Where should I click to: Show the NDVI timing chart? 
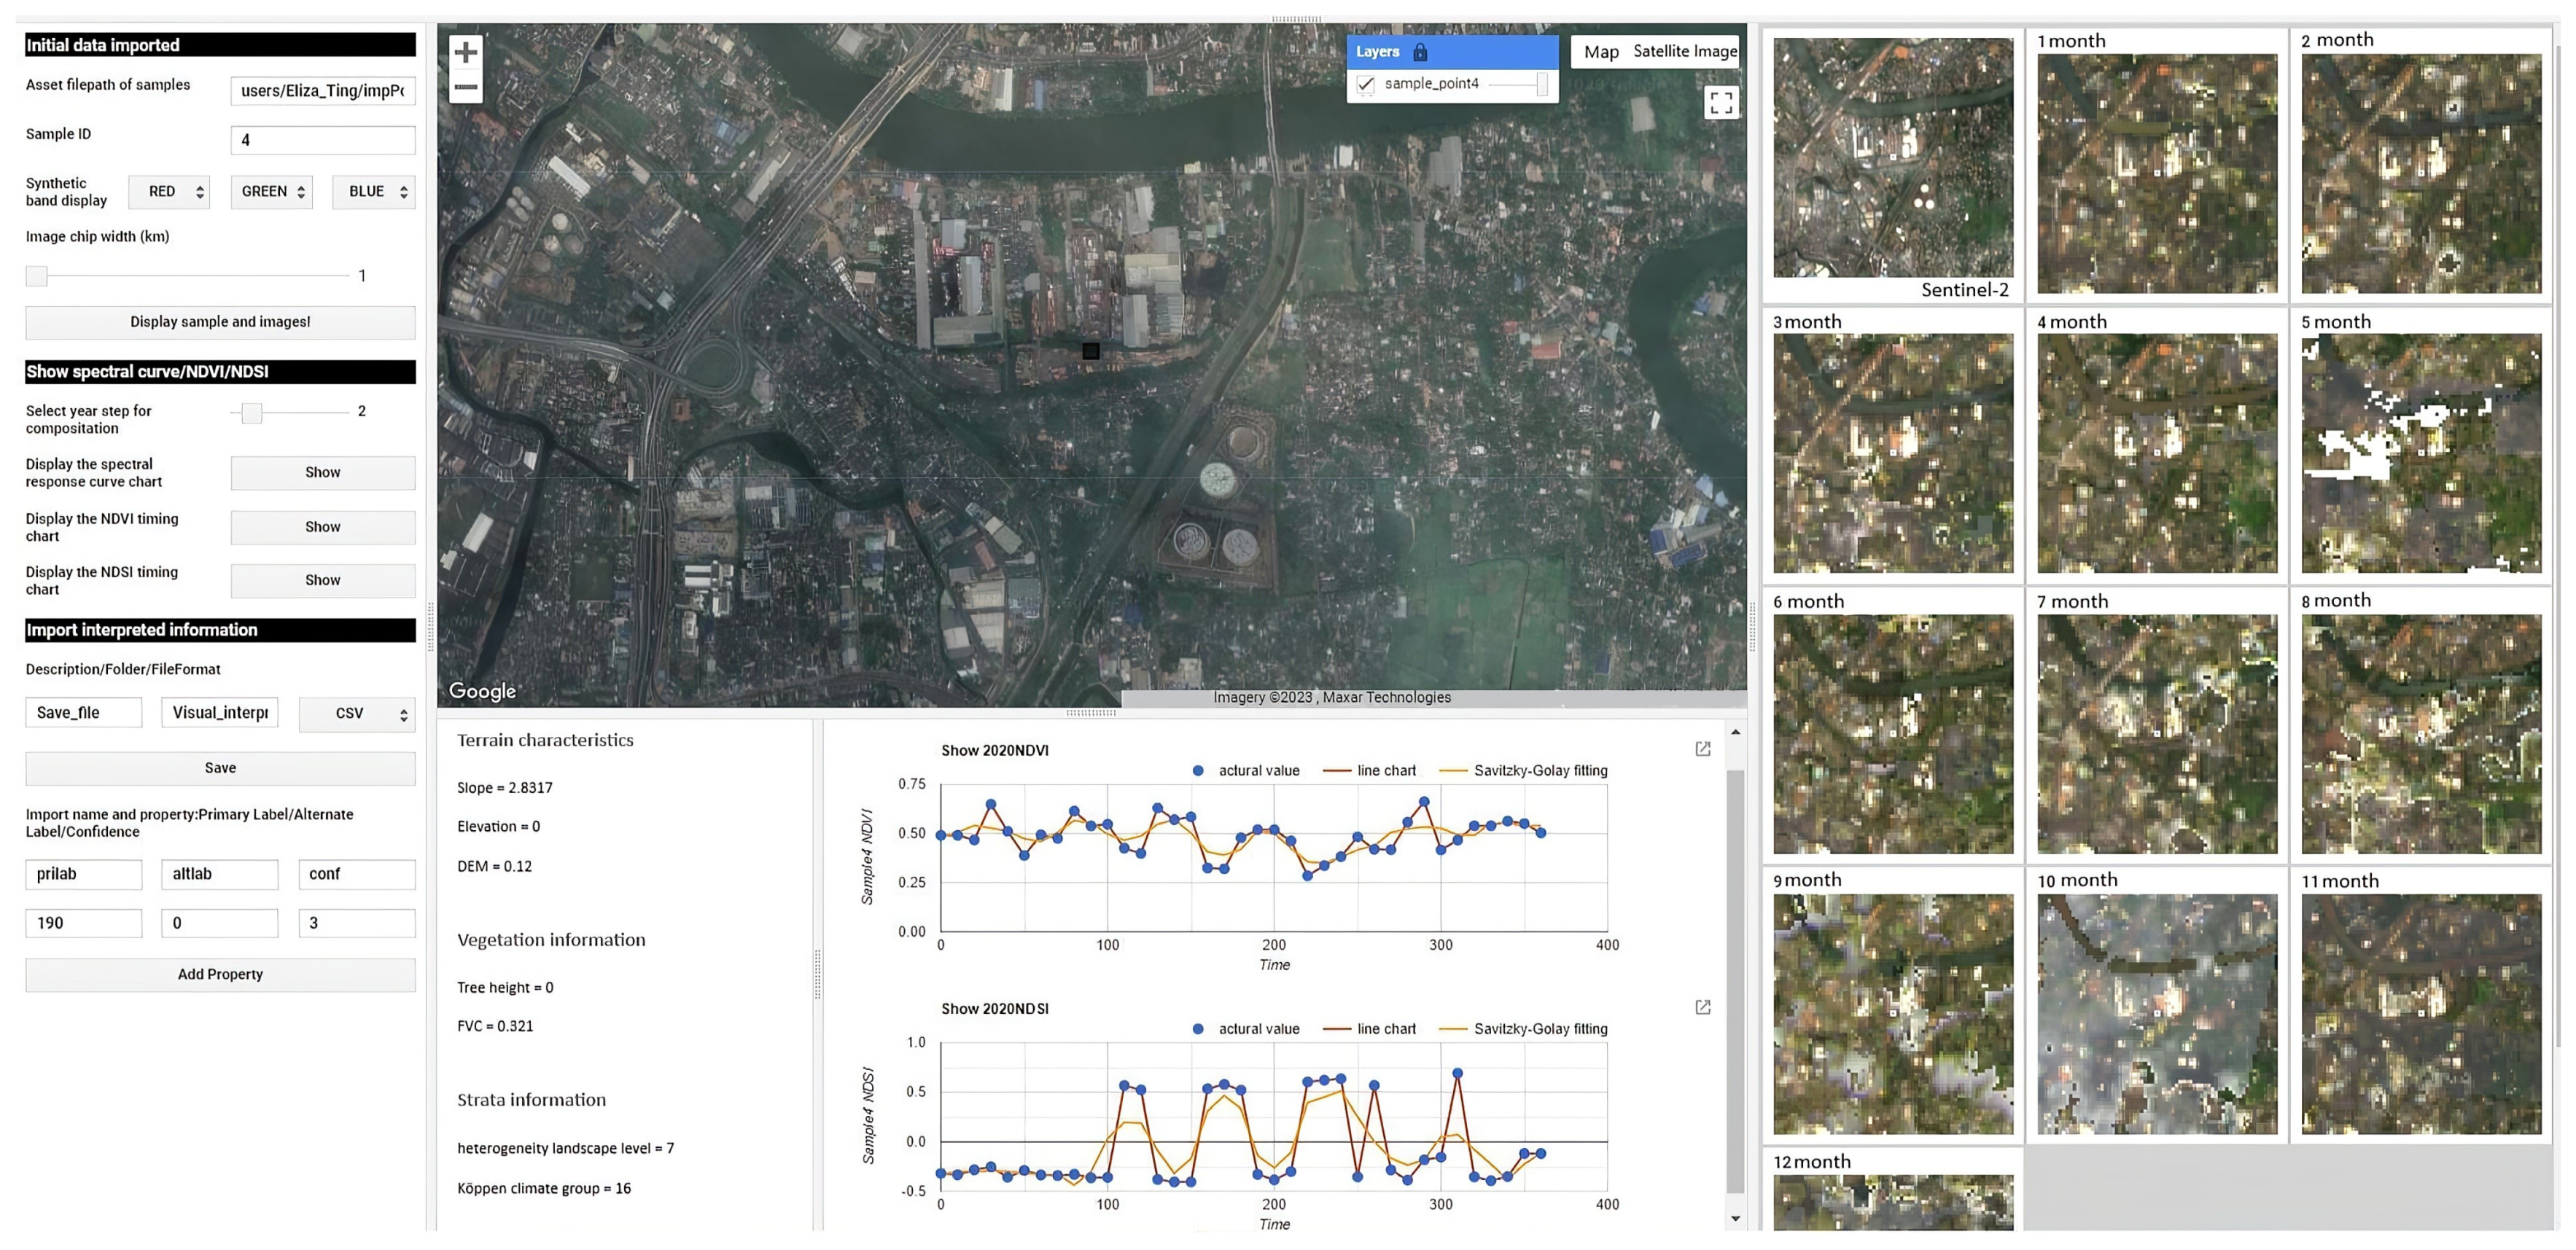click(x=322, y=527)
